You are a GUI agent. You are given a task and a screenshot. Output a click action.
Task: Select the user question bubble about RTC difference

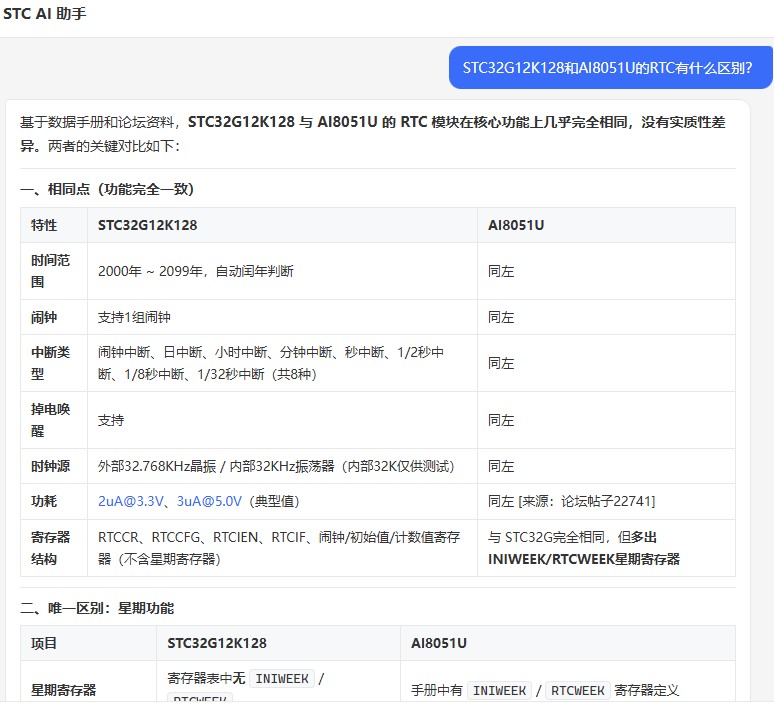[x=611, y=68]
